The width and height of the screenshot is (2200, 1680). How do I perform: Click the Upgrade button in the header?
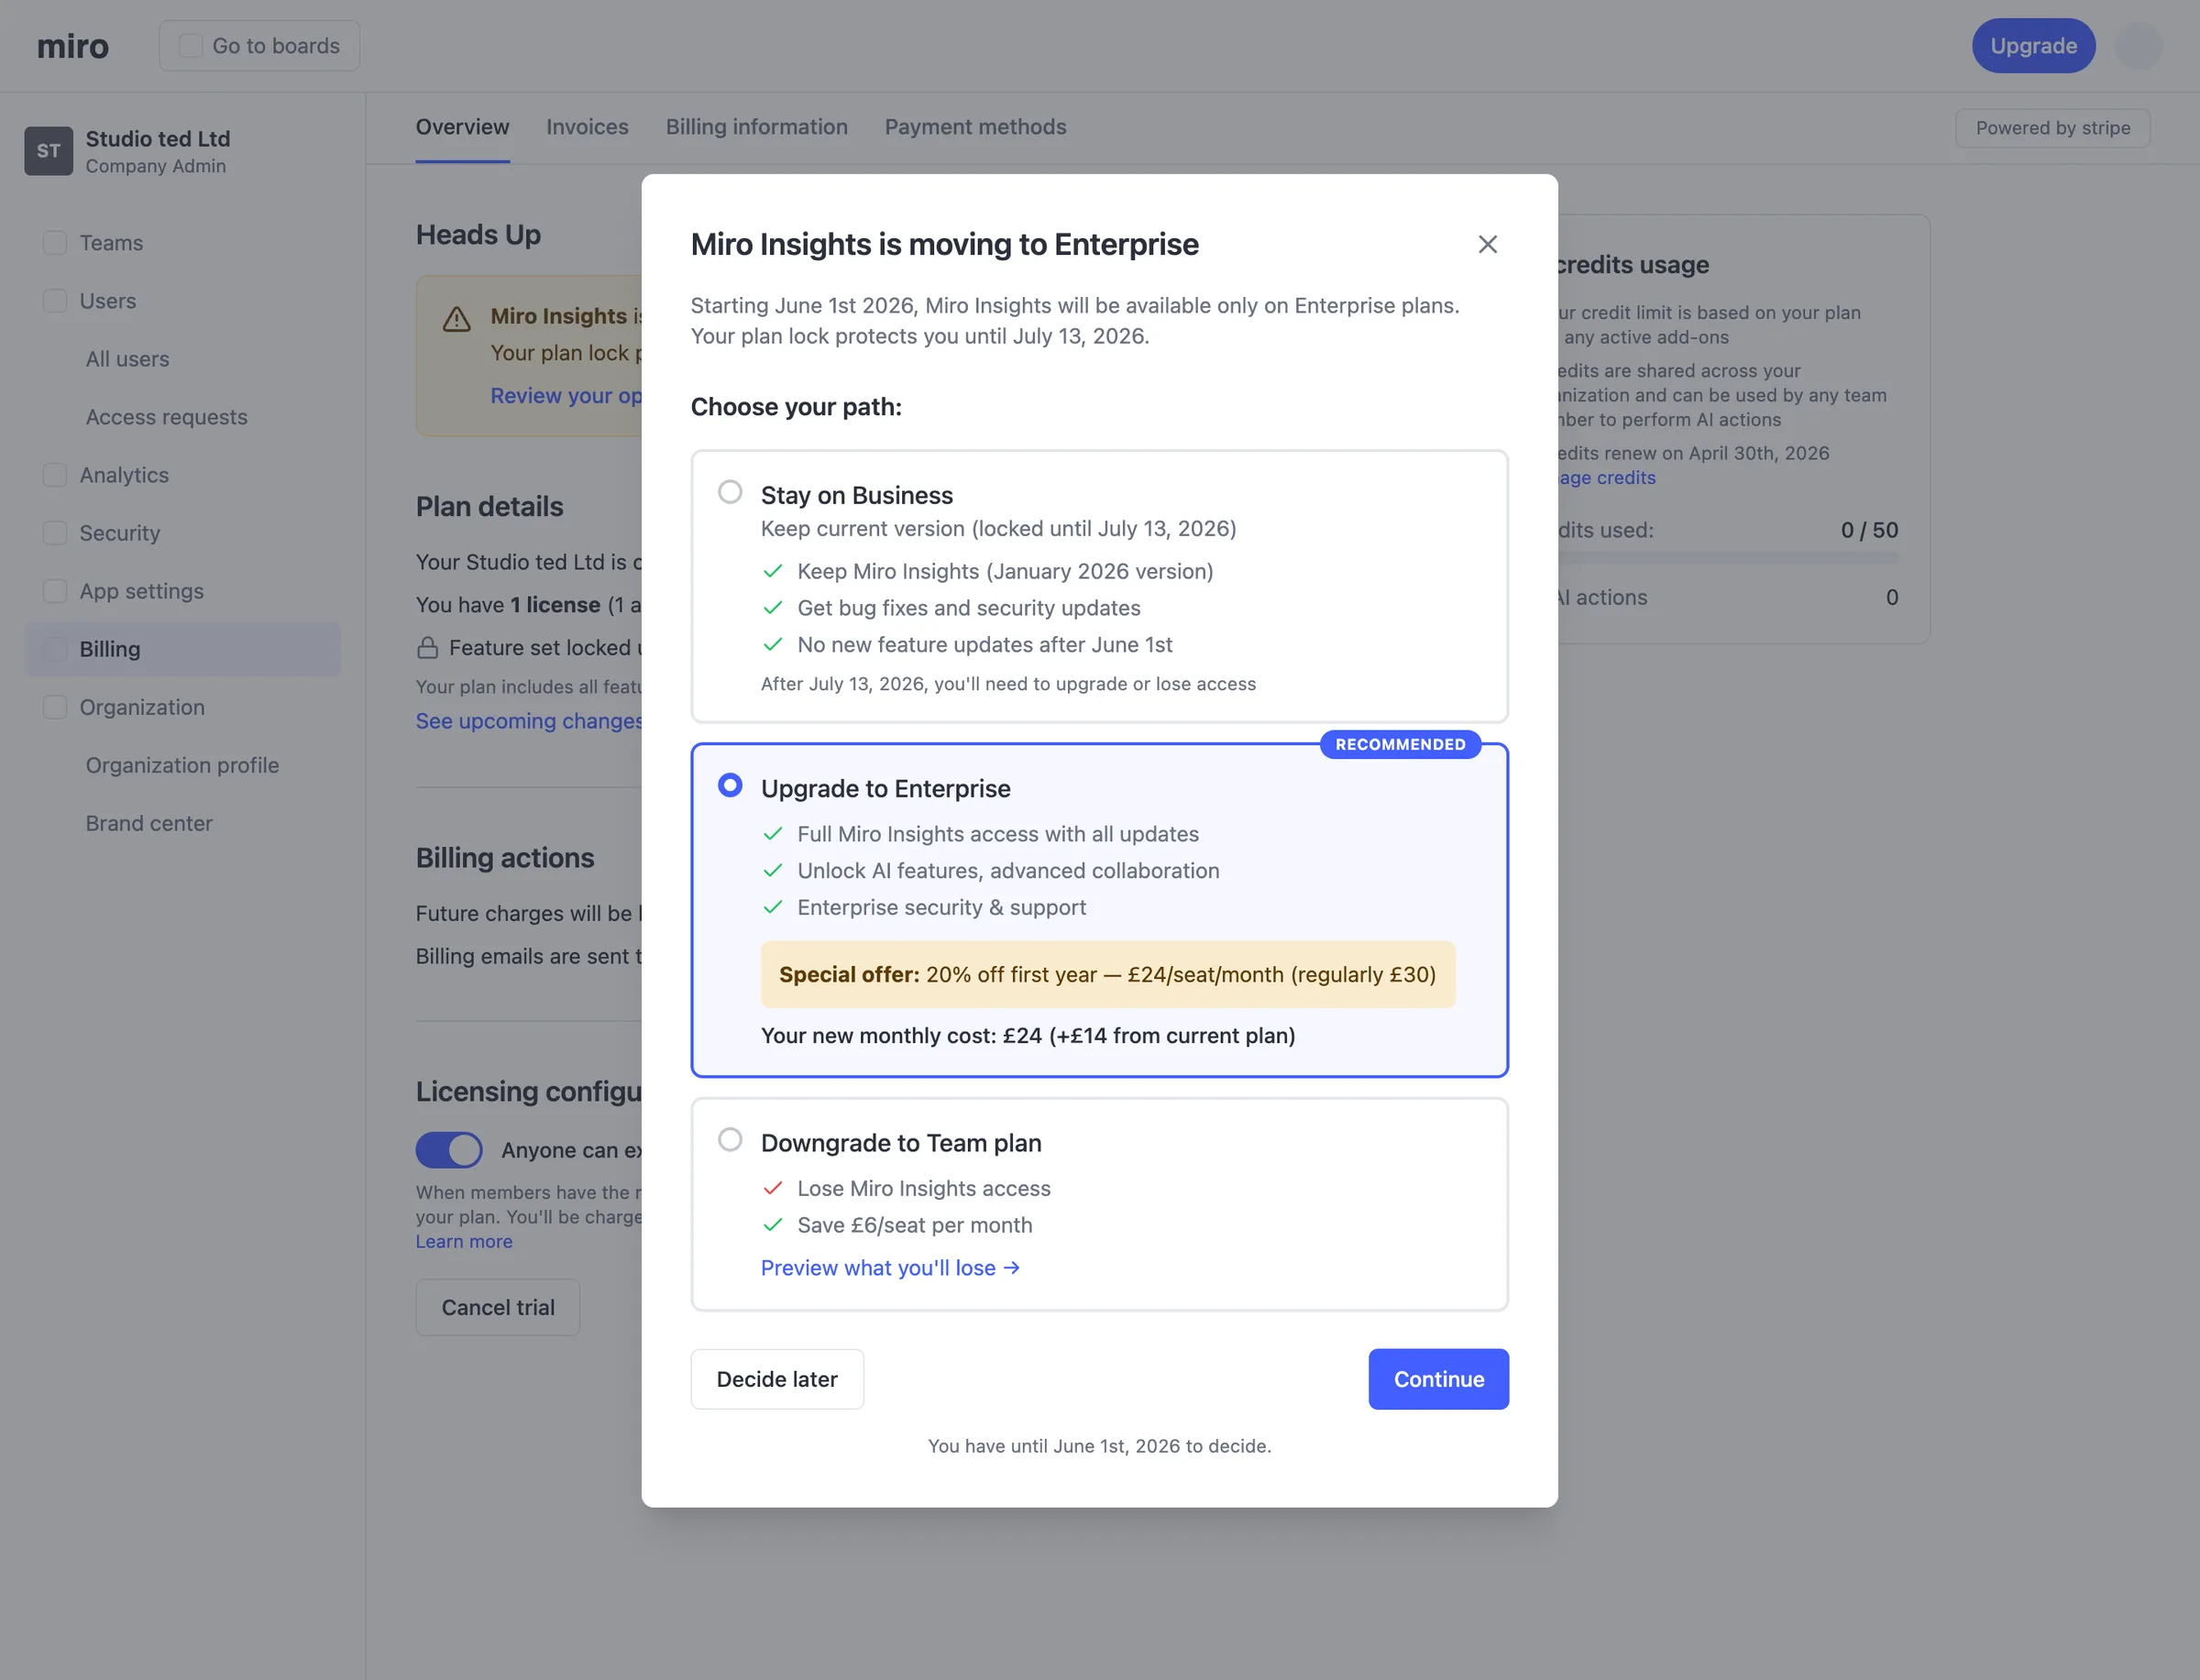(2033, 46)
